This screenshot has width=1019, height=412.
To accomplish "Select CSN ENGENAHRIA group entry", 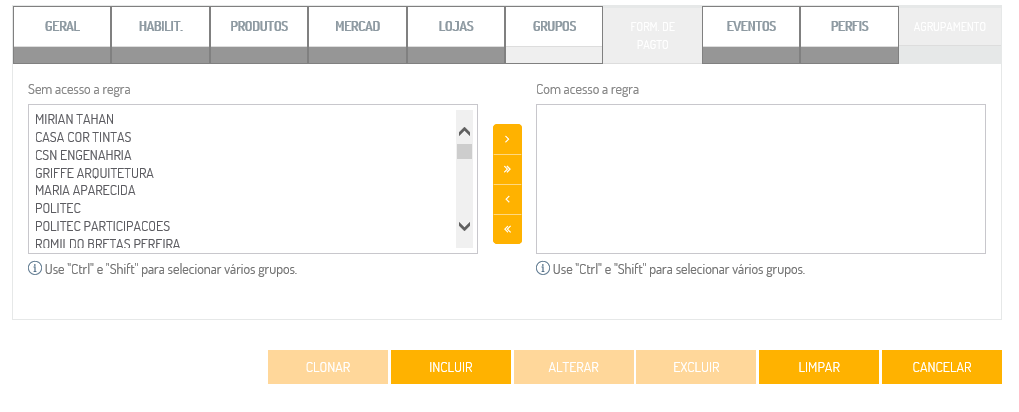I will point(83,155).
